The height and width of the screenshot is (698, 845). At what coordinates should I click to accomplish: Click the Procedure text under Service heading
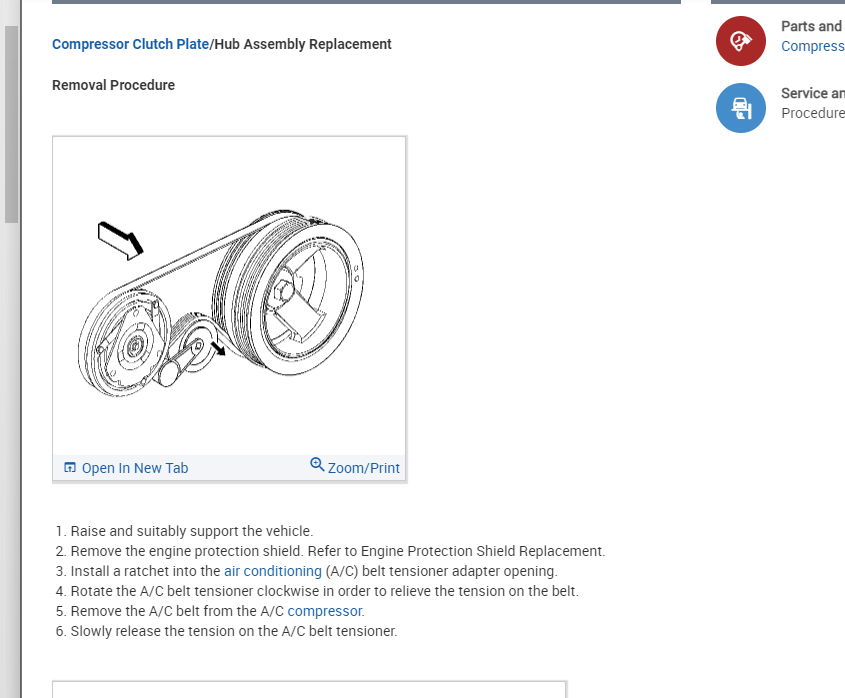(x=812, y=113)
